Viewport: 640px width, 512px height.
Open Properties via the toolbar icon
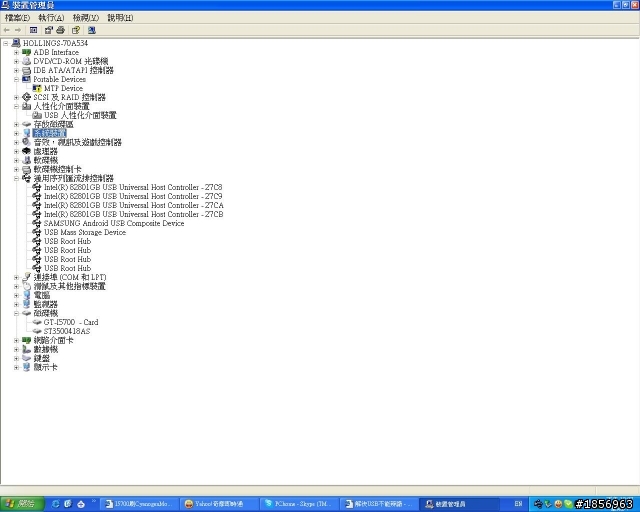[49, 30]
